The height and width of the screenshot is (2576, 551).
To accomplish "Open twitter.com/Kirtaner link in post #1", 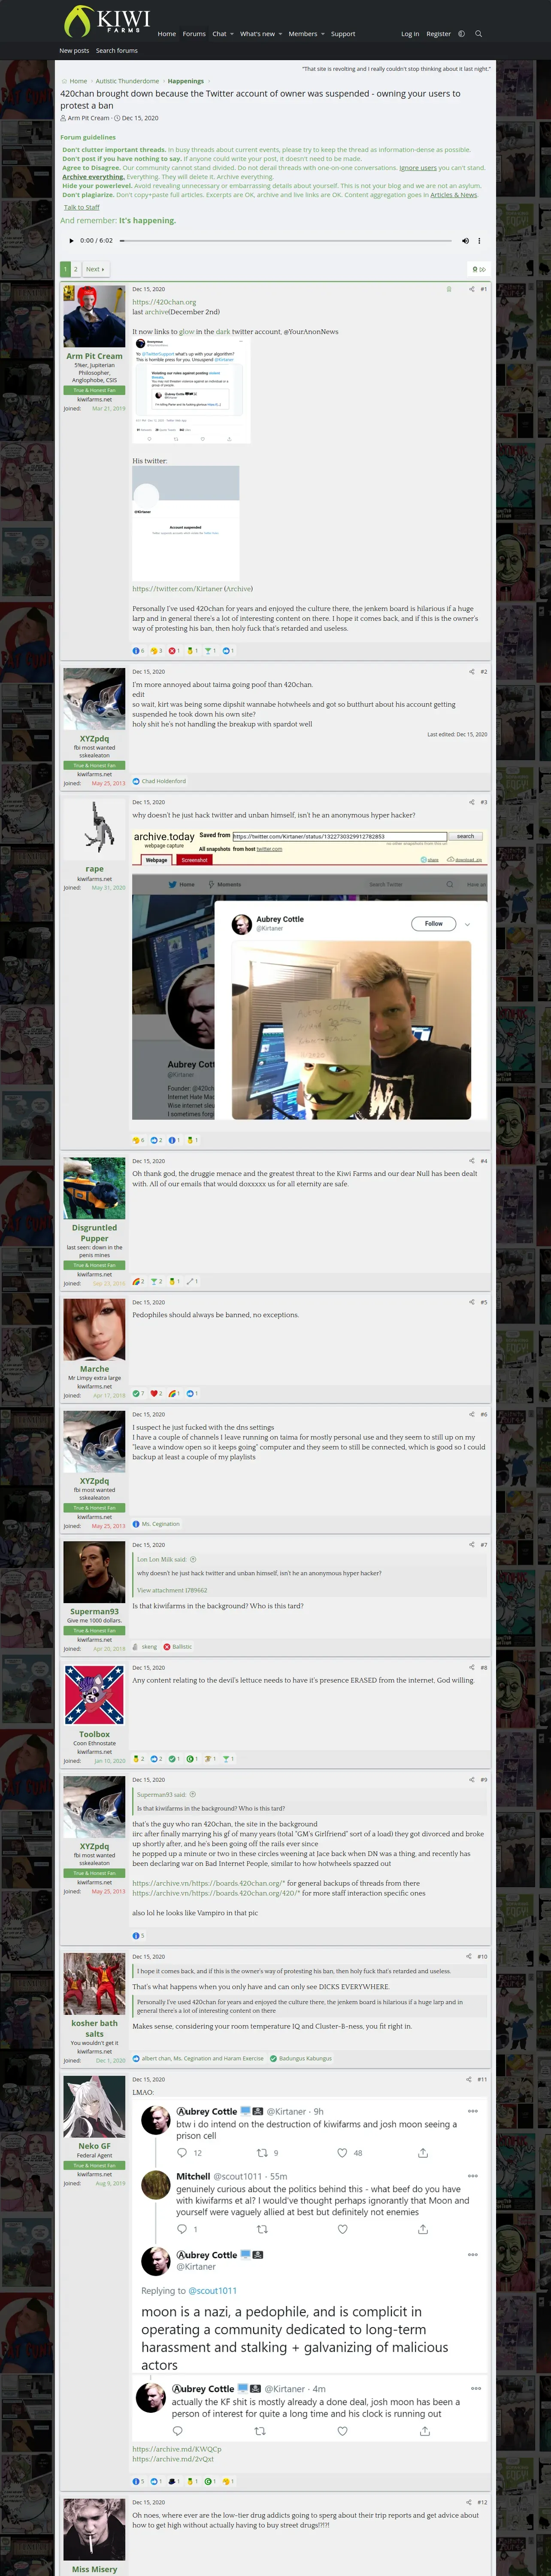I will pyautogui.click(x=177, y=589).
